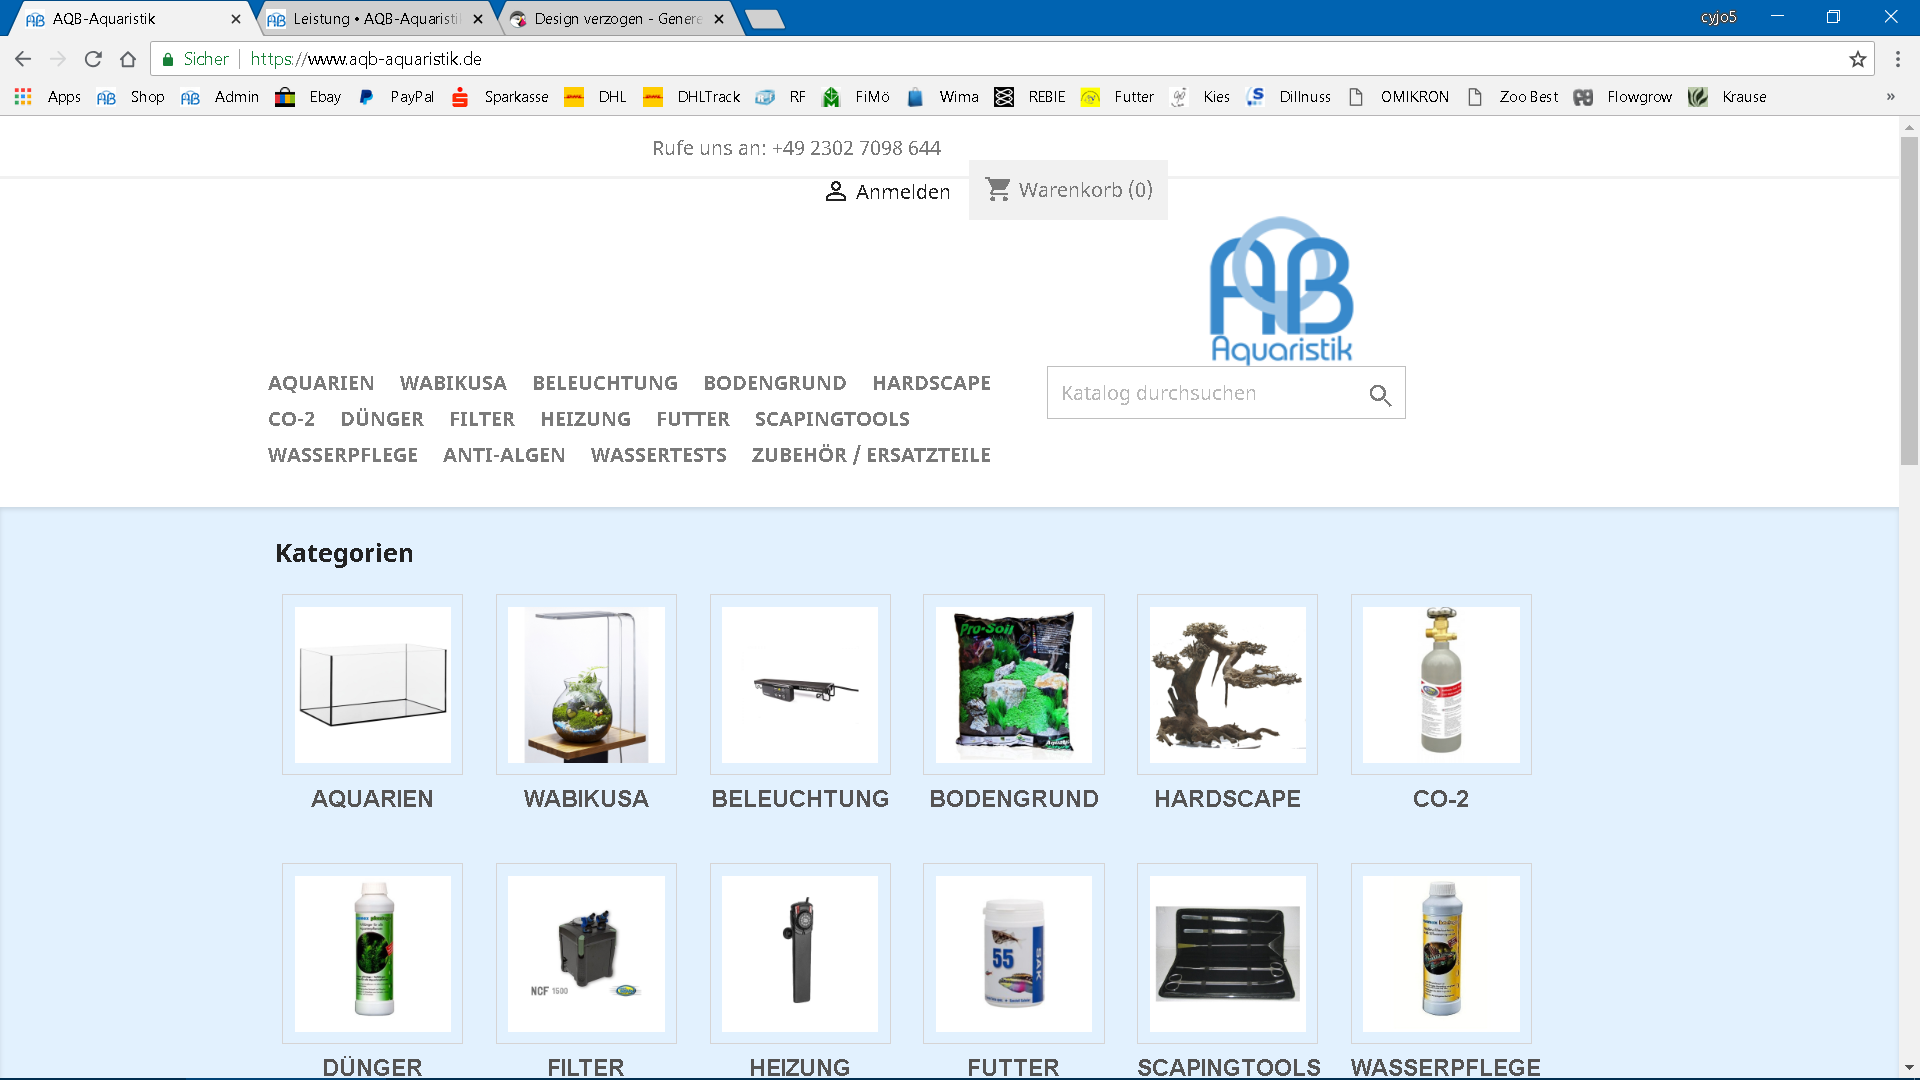
Task: Open the Warenkorb shopping cart
Action: [x=1068, y=190]
